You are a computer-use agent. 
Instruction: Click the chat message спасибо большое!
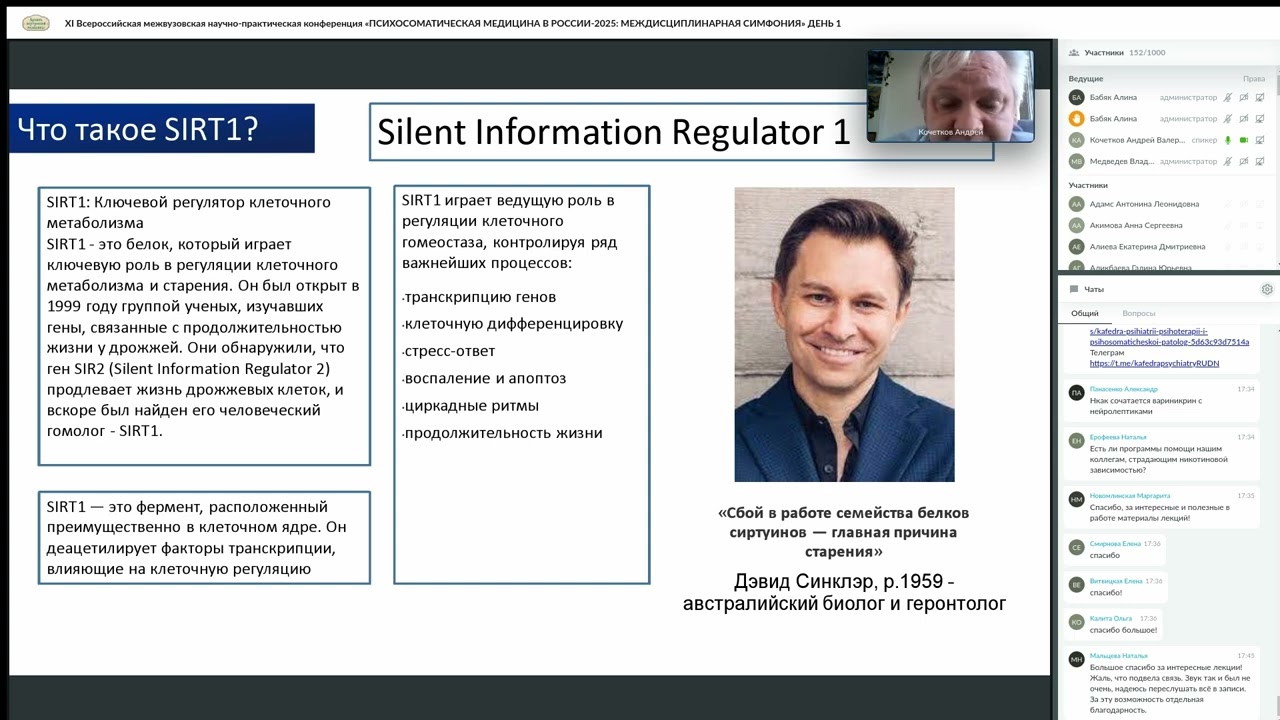pos(1123,630)
